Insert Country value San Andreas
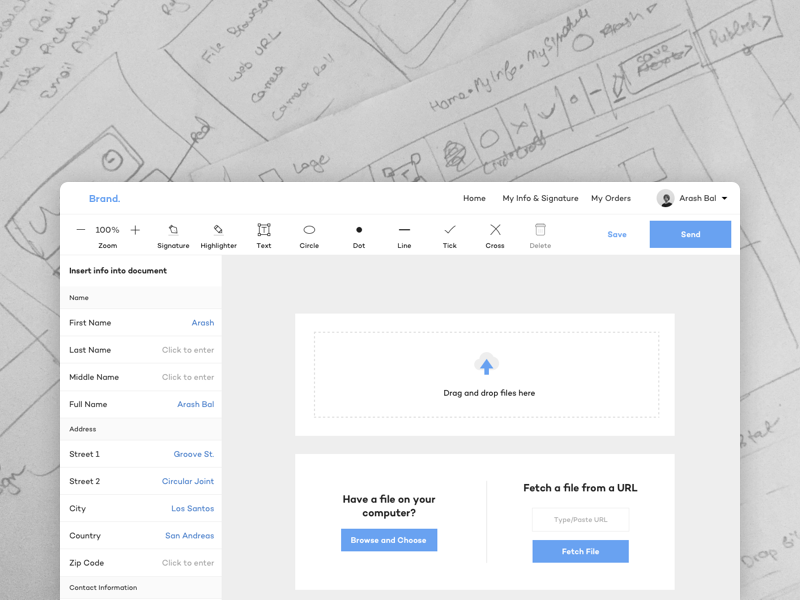This screenshot has height=600, width=800. tap(189, 535)
